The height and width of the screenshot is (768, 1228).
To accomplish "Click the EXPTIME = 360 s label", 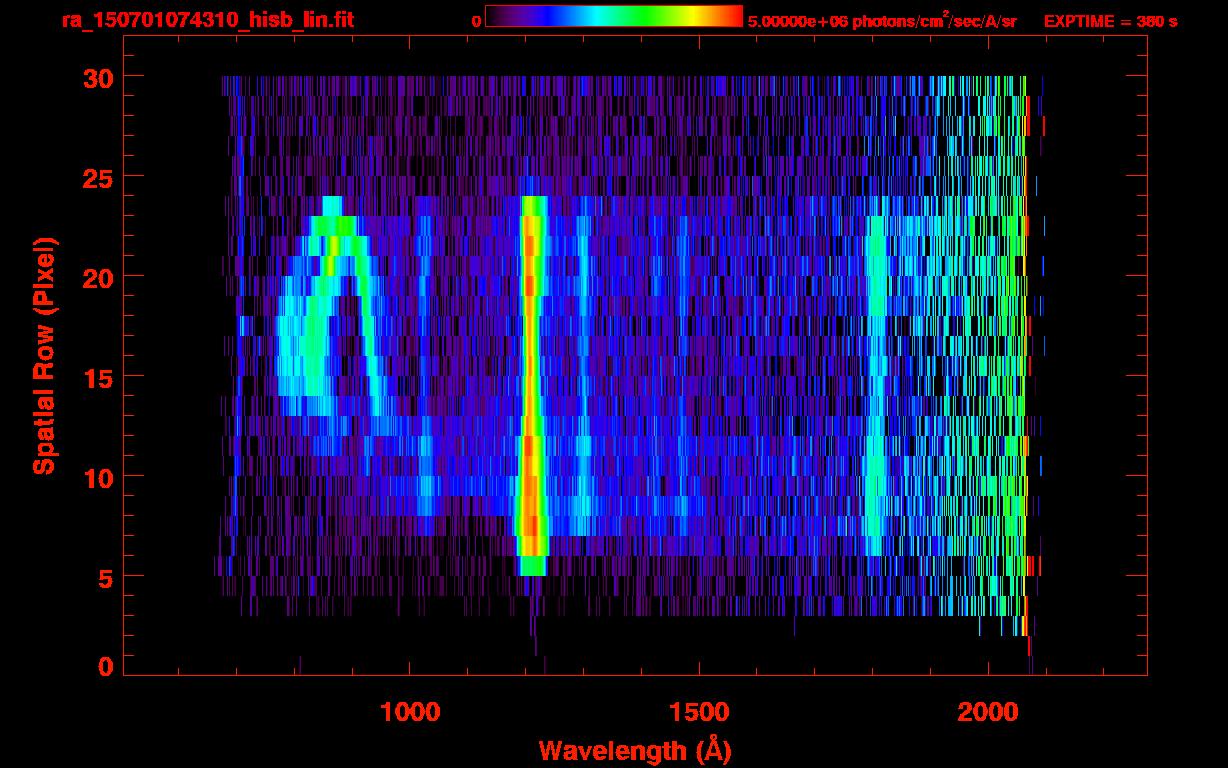I will coord(1110,21).
